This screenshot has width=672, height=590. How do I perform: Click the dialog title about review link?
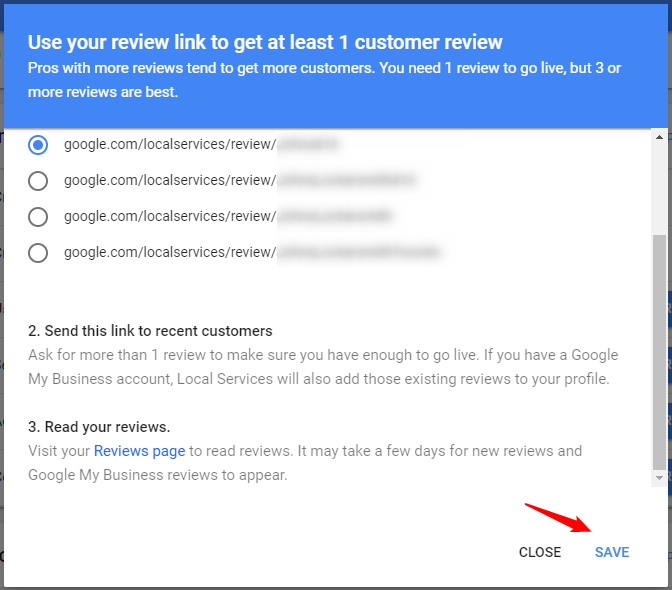[x=265, y=42]
